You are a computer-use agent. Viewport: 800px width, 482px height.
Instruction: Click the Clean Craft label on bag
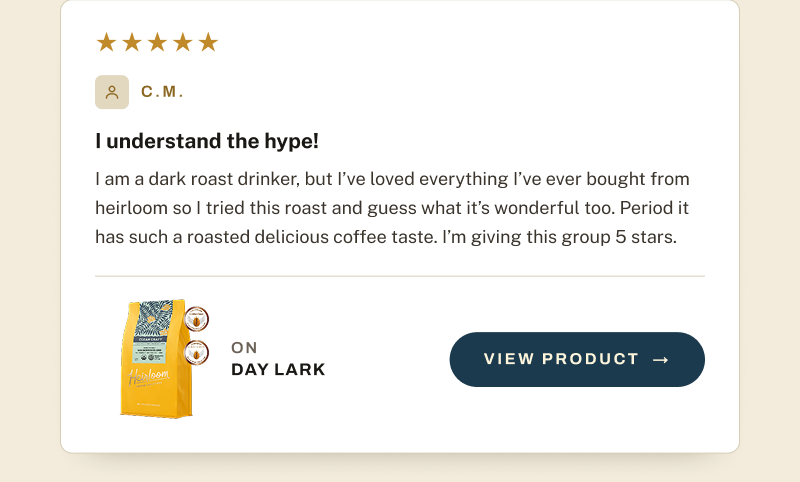(x=150, y=339)
